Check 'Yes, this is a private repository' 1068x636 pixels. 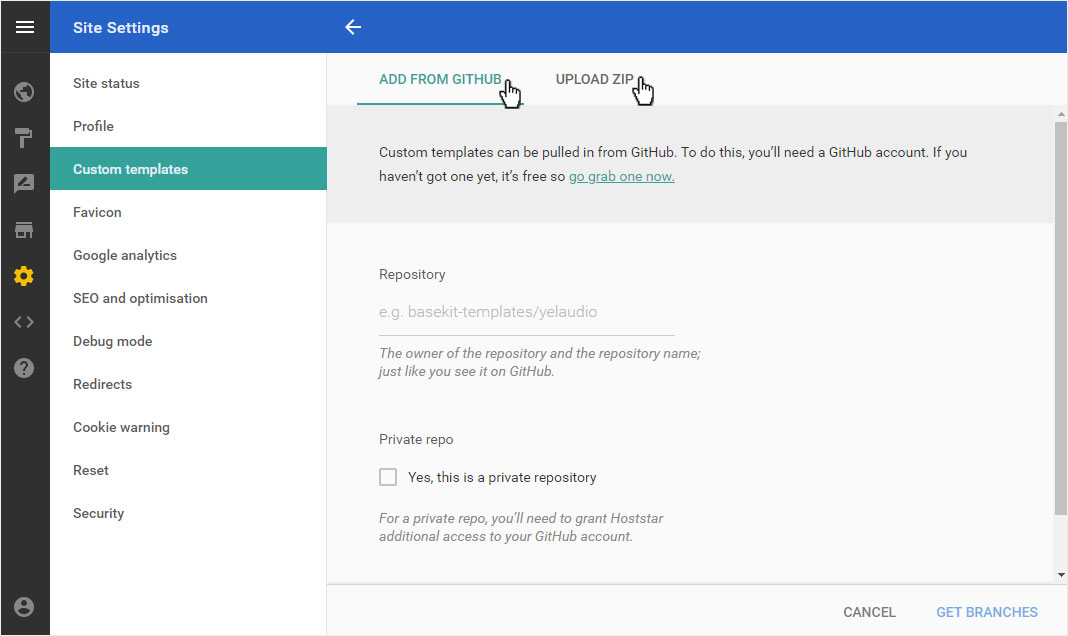point(388,477)
